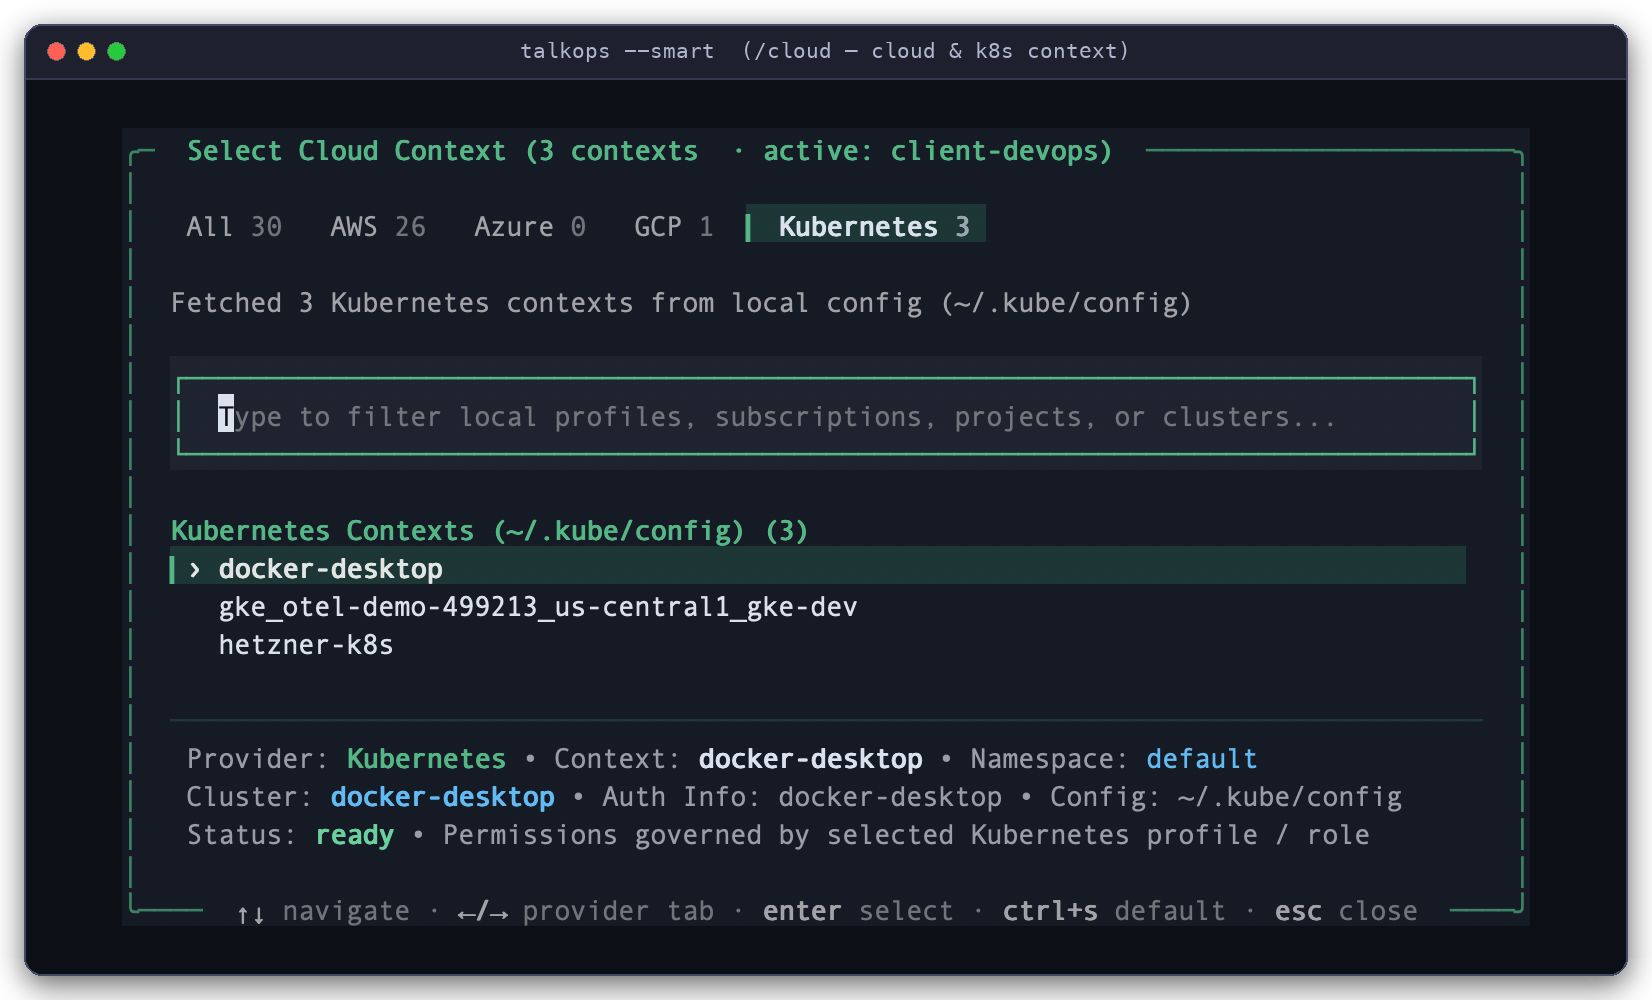Switch to the AWS 26 tab
This screenshot has width=1652, height=1000.
378,227
